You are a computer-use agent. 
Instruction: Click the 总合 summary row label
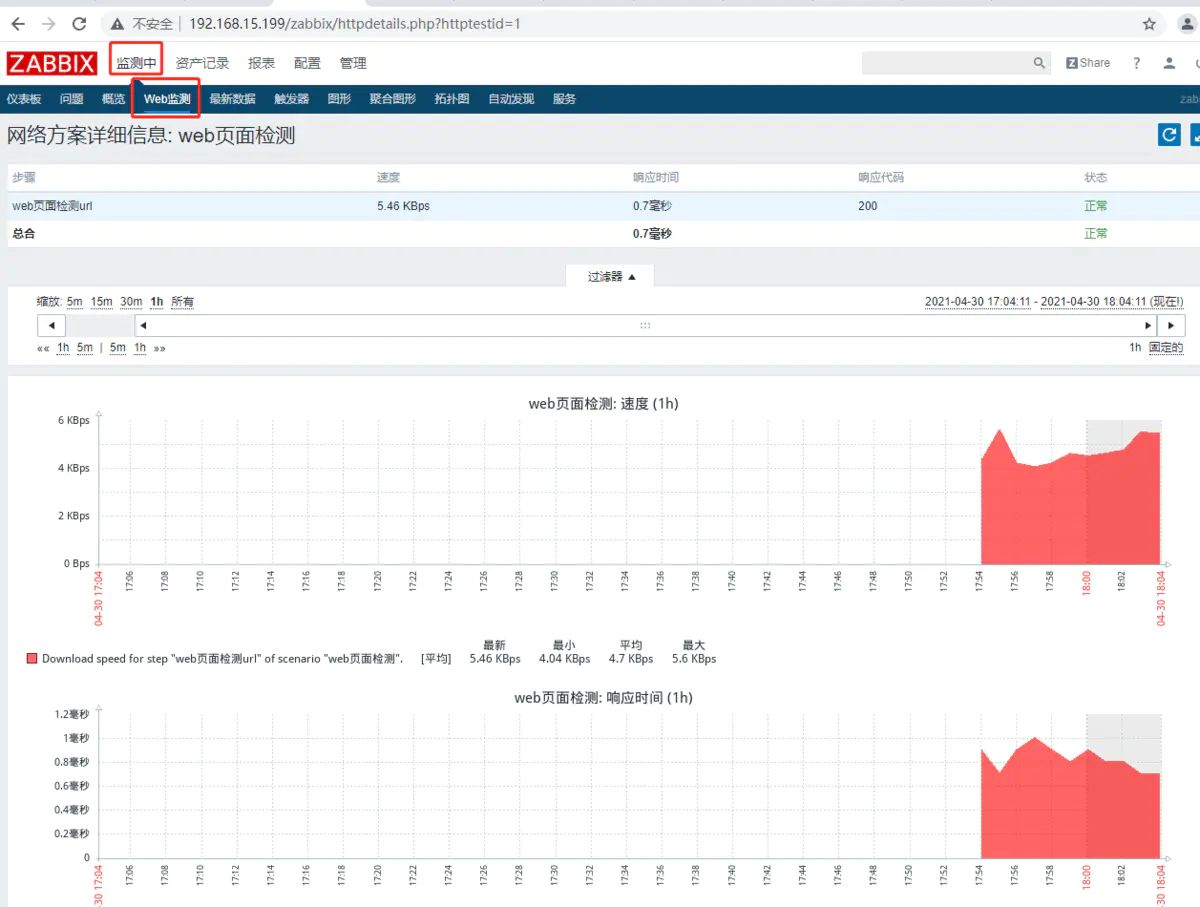(x=24, y=233)
